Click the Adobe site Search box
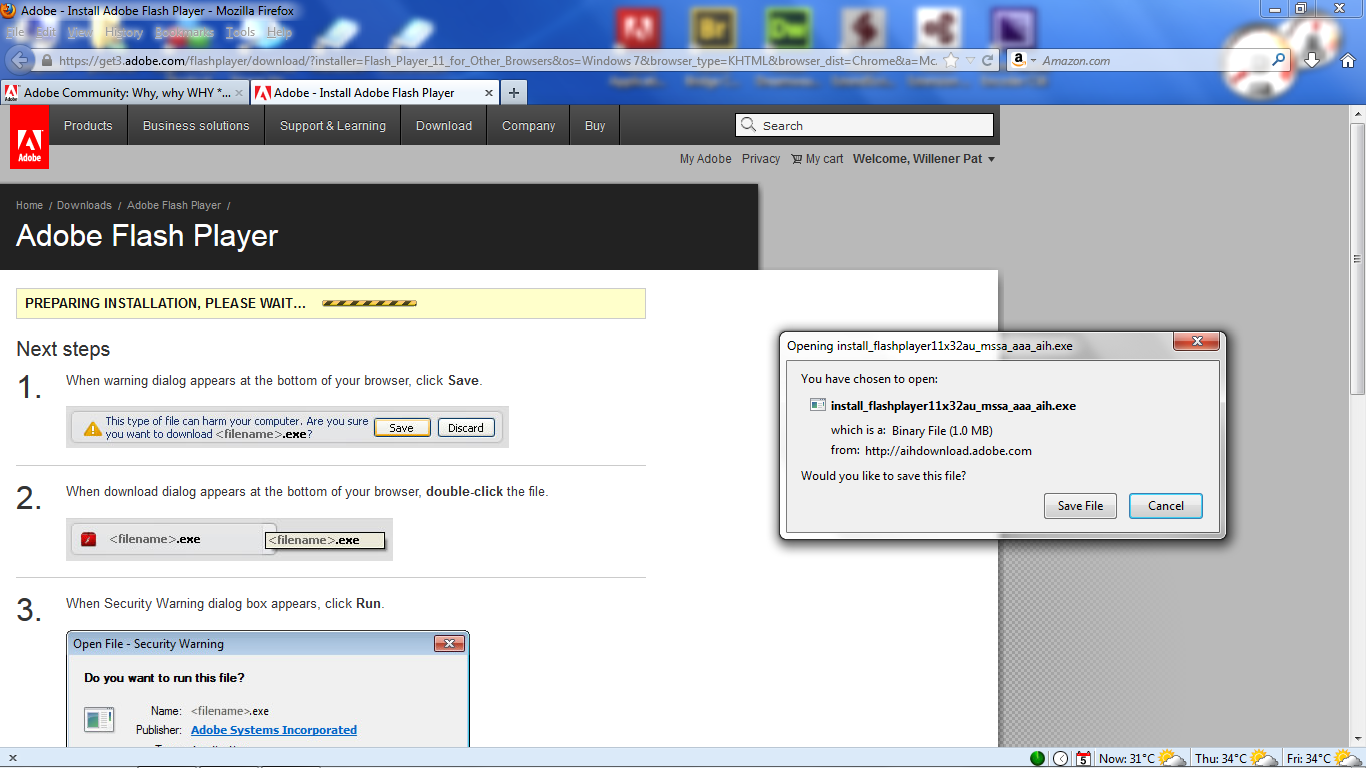This screenshot has height=768, width=1366. [x=865, y=125]
